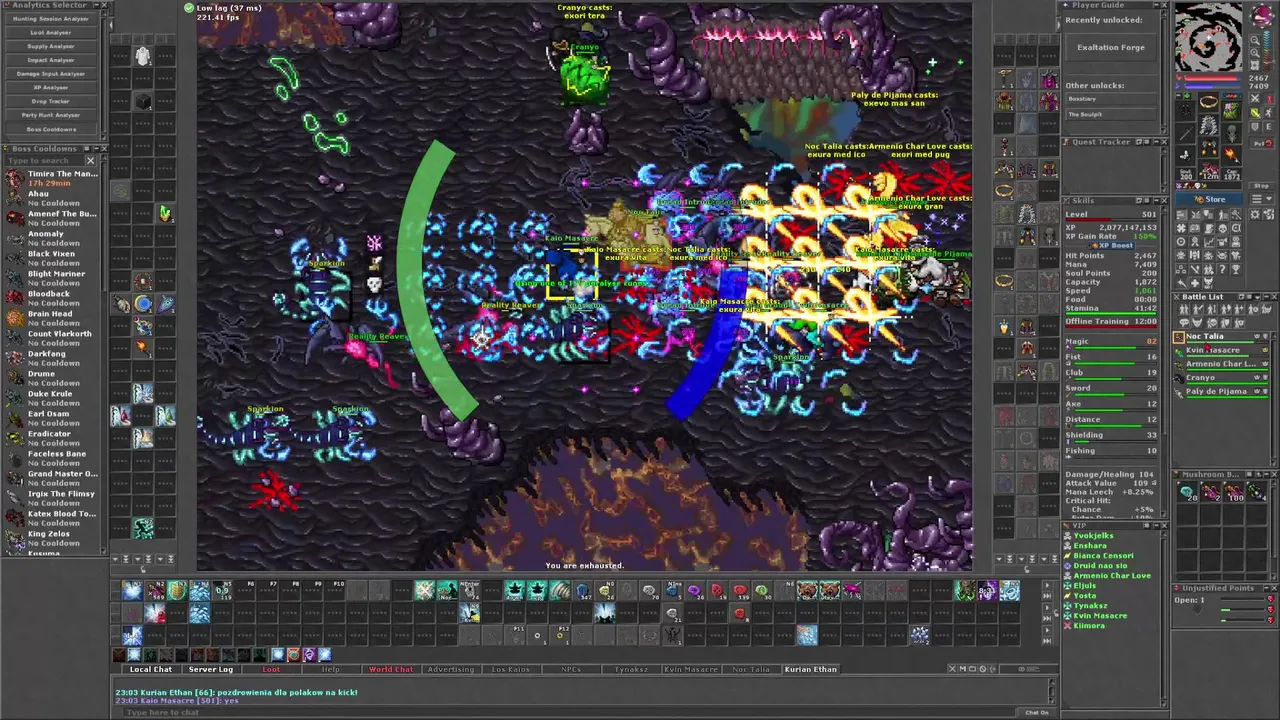Click the Stop button
The width and height of the screenshot is (1280, 720).
point(1261,186)
